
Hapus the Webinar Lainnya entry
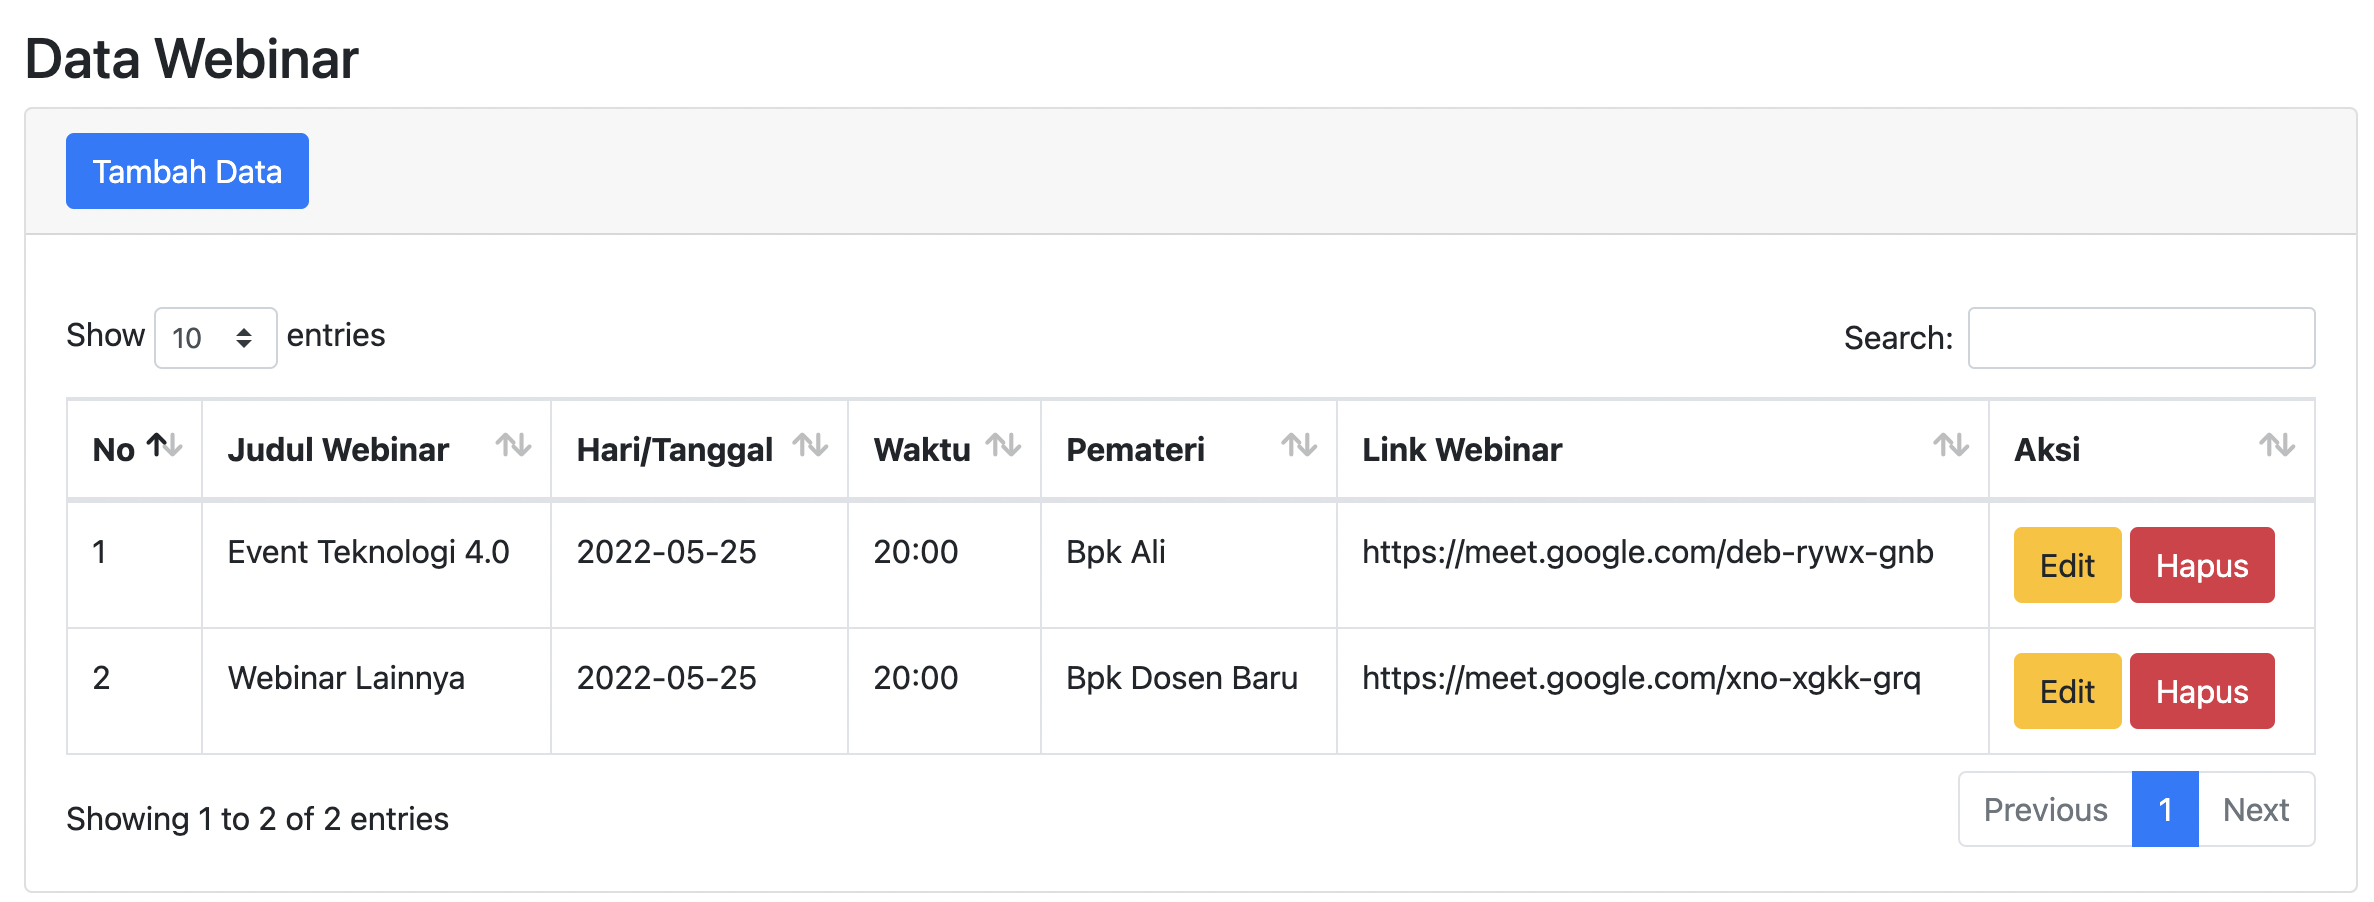tap(2202, 690)
